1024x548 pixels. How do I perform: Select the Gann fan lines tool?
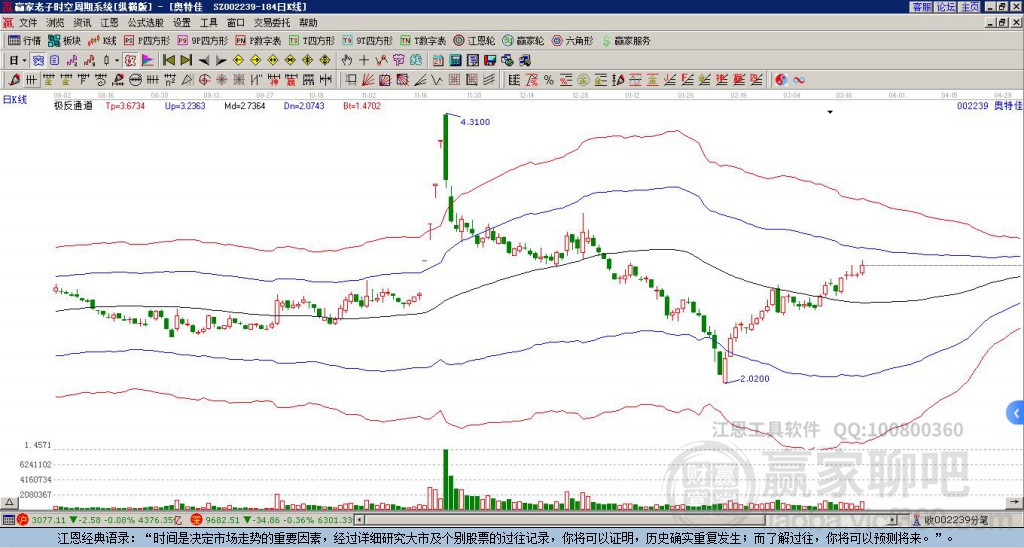point(368,80)
